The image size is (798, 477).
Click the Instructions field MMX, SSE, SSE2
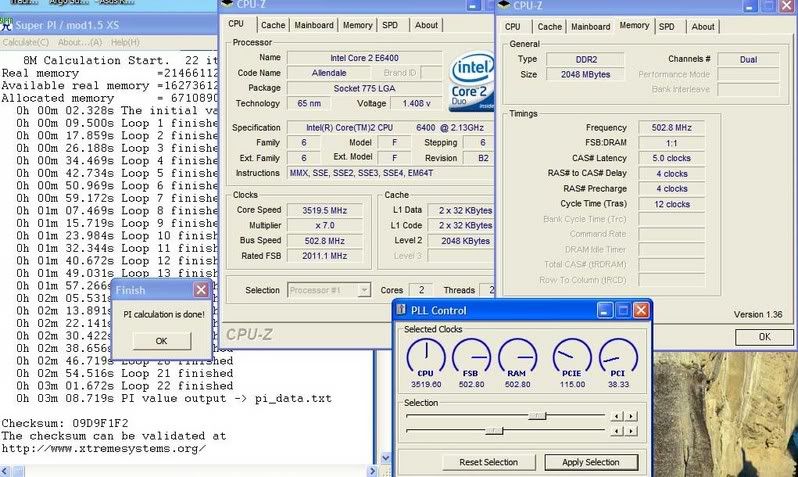coord(390,173)
